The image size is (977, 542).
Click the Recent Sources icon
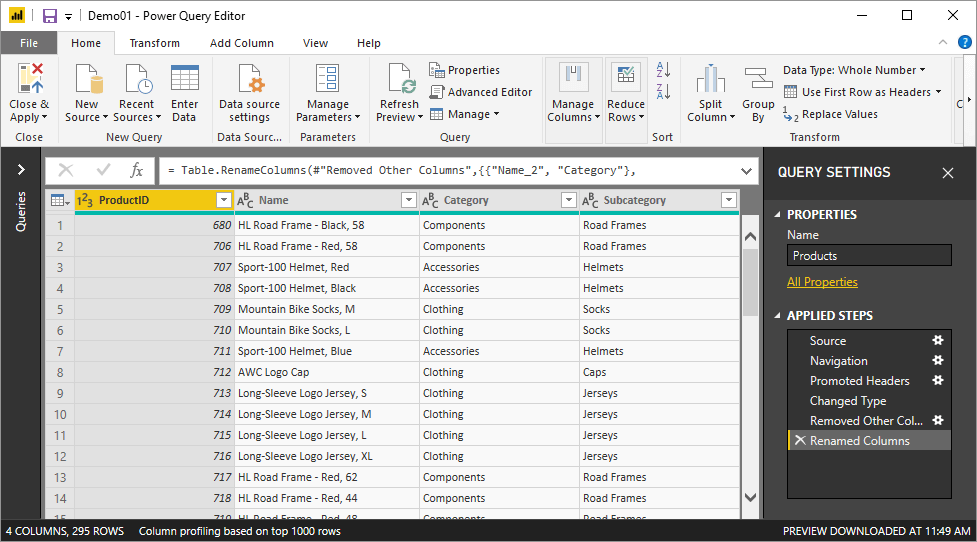pos(138,78)
